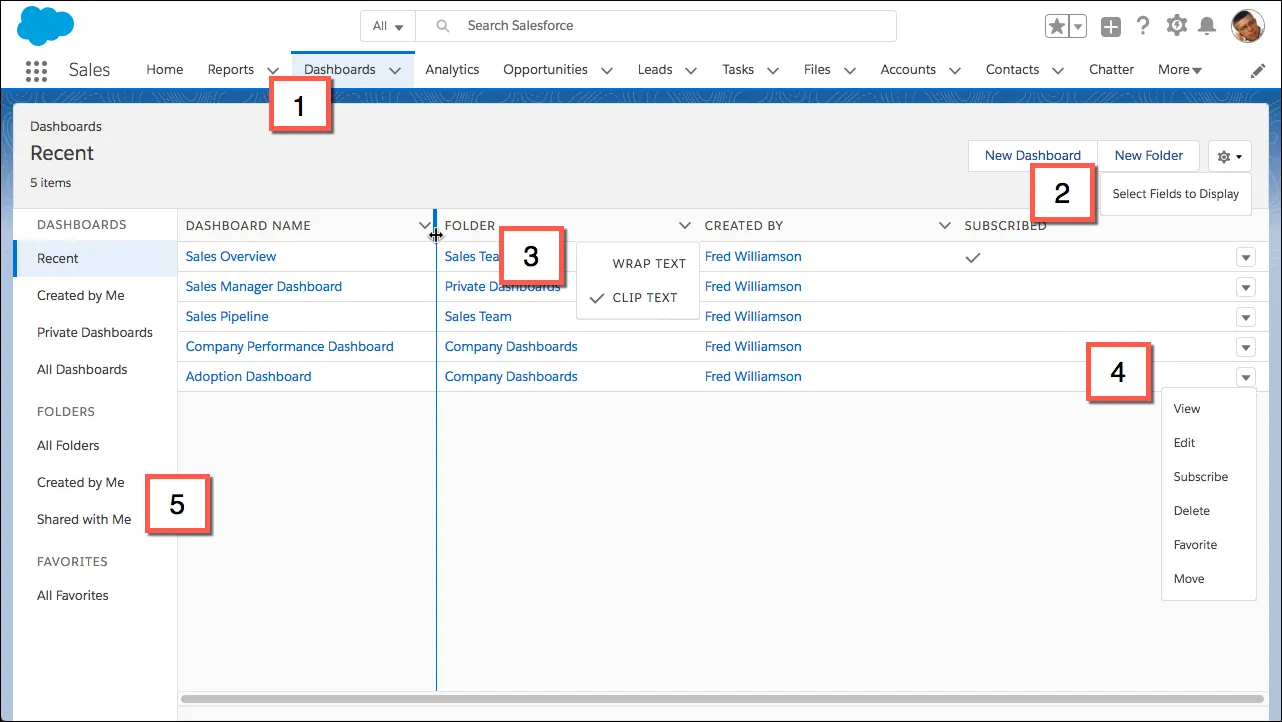Screen dimensions: 1282x722
Task: Click the global actions plus icon
Action: click(x=1111, y=27)
